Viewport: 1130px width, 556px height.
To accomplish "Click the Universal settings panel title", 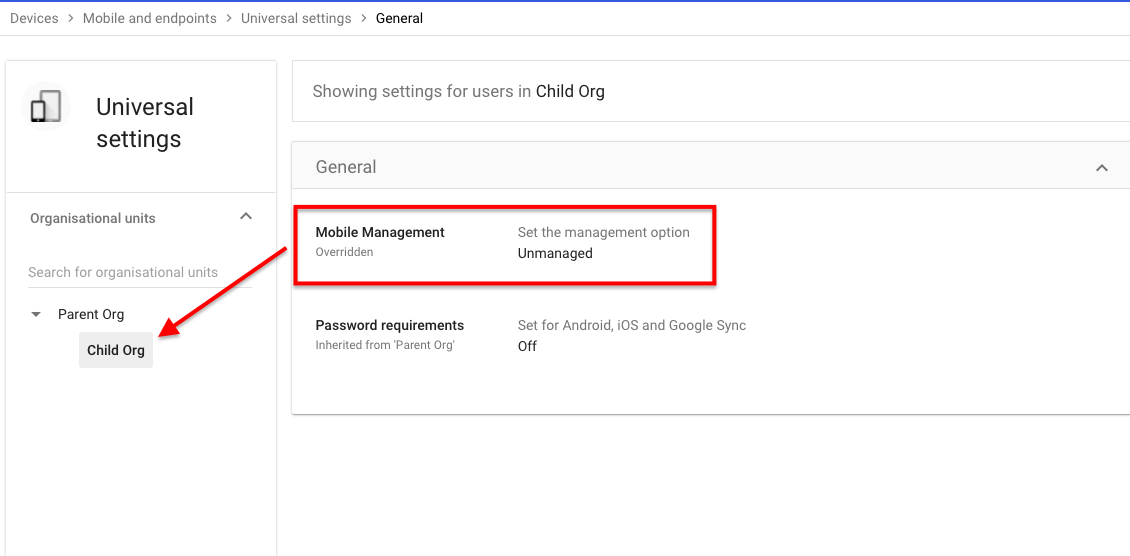I will [145, 123].
